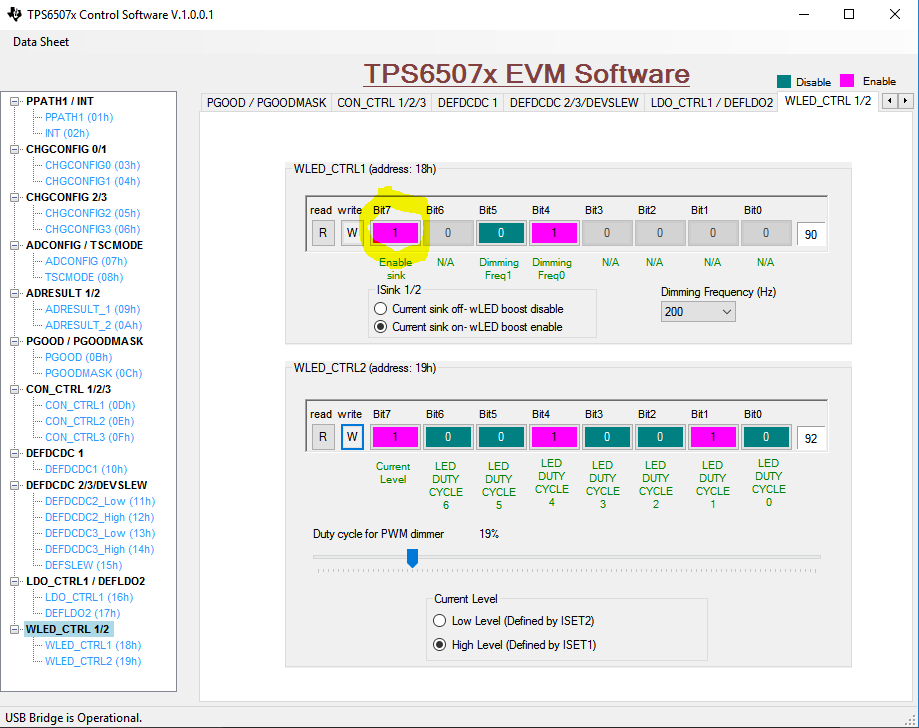Click the TI logo in the title bar
The width and height of the screenshot is (919, 728).
point(15,14)
